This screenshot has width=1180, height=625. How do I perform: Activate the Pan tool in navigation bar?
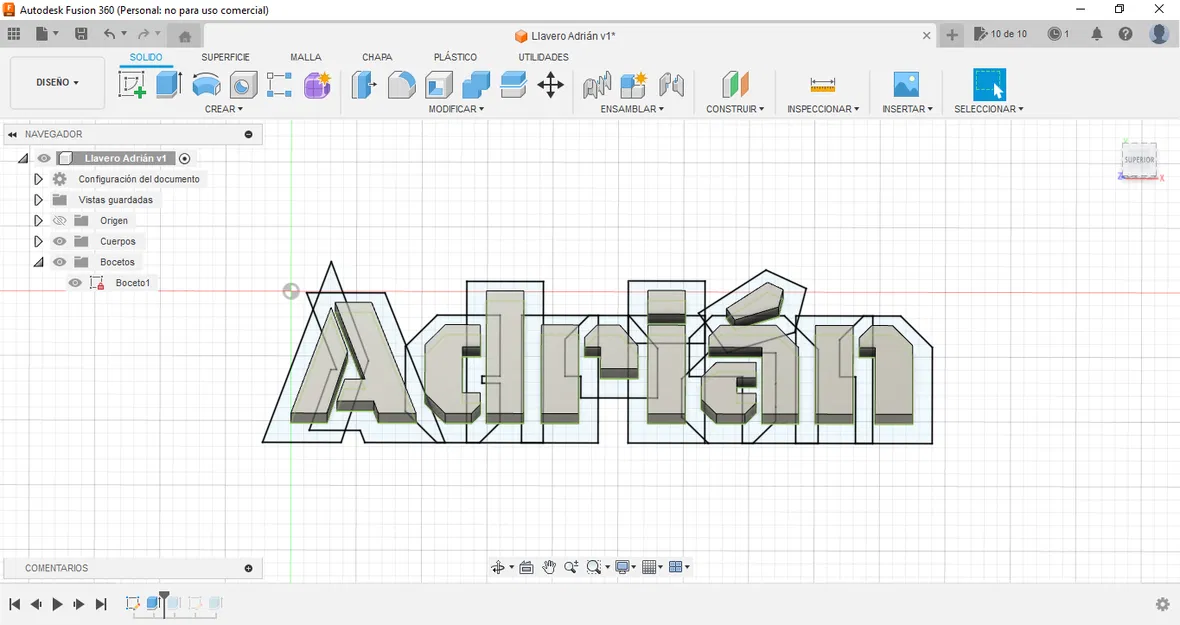click(x=549, y=566)
